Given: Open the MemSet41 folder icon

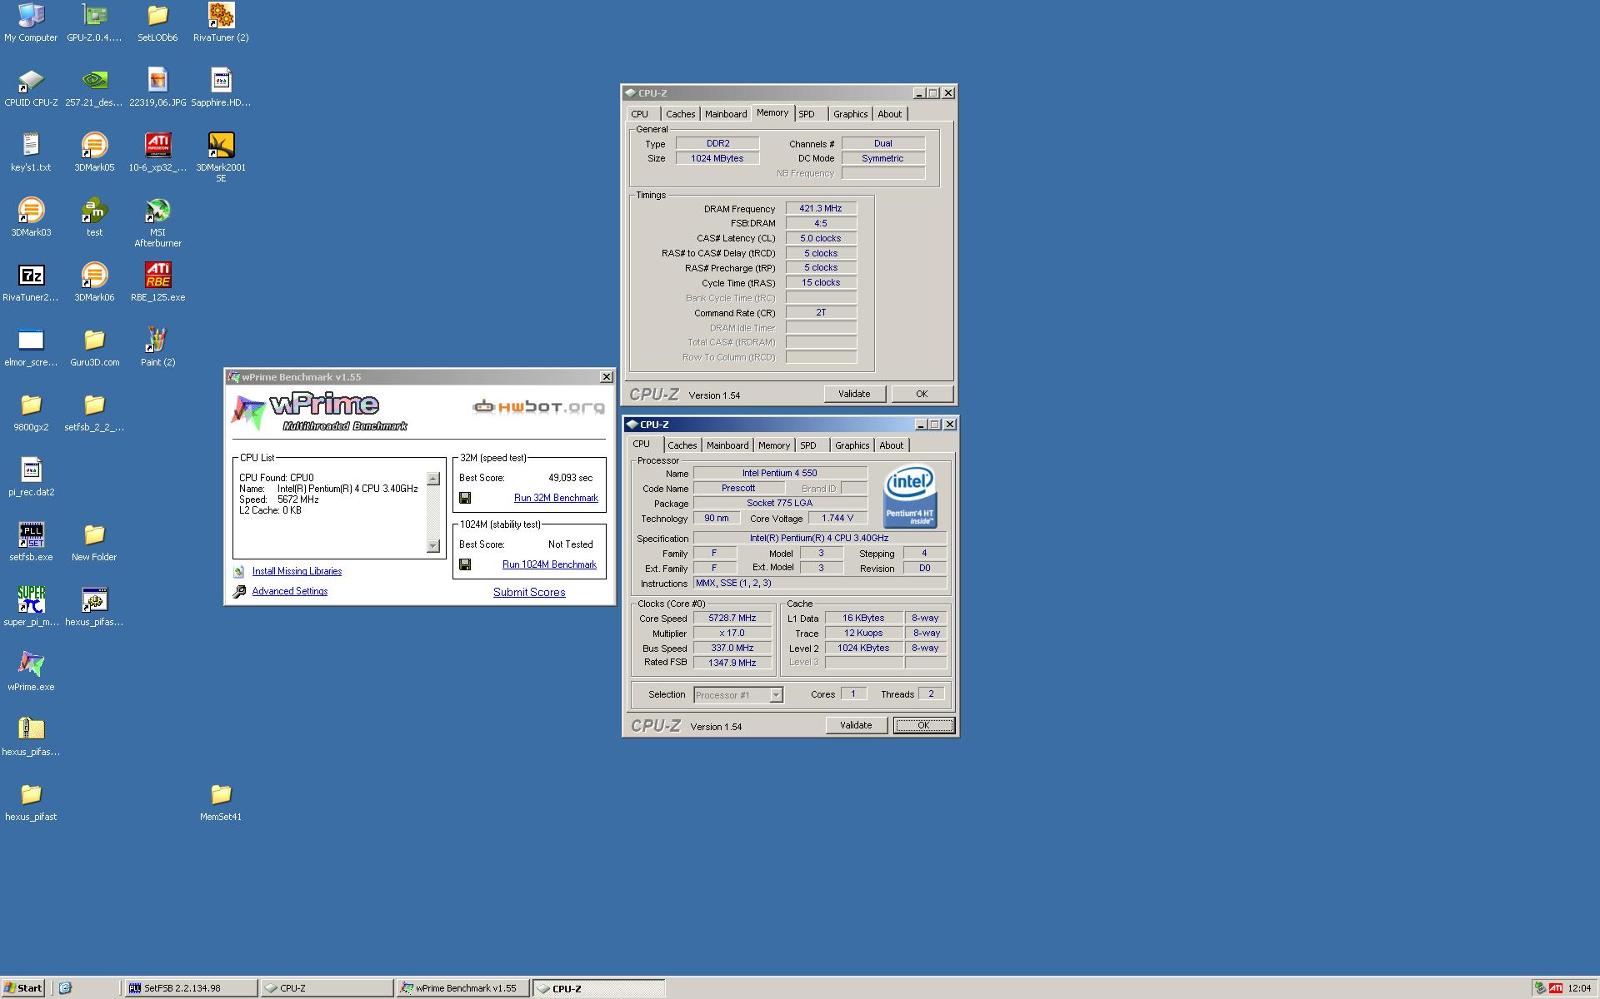Looking at the screenshot, I should [x=221, y=795].
